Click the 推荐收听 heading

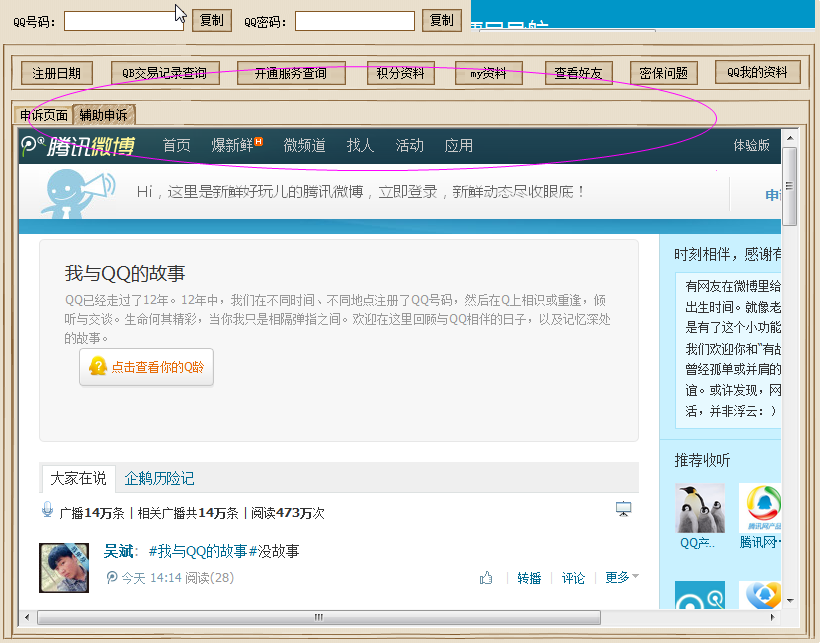click(x=702, y=460)
